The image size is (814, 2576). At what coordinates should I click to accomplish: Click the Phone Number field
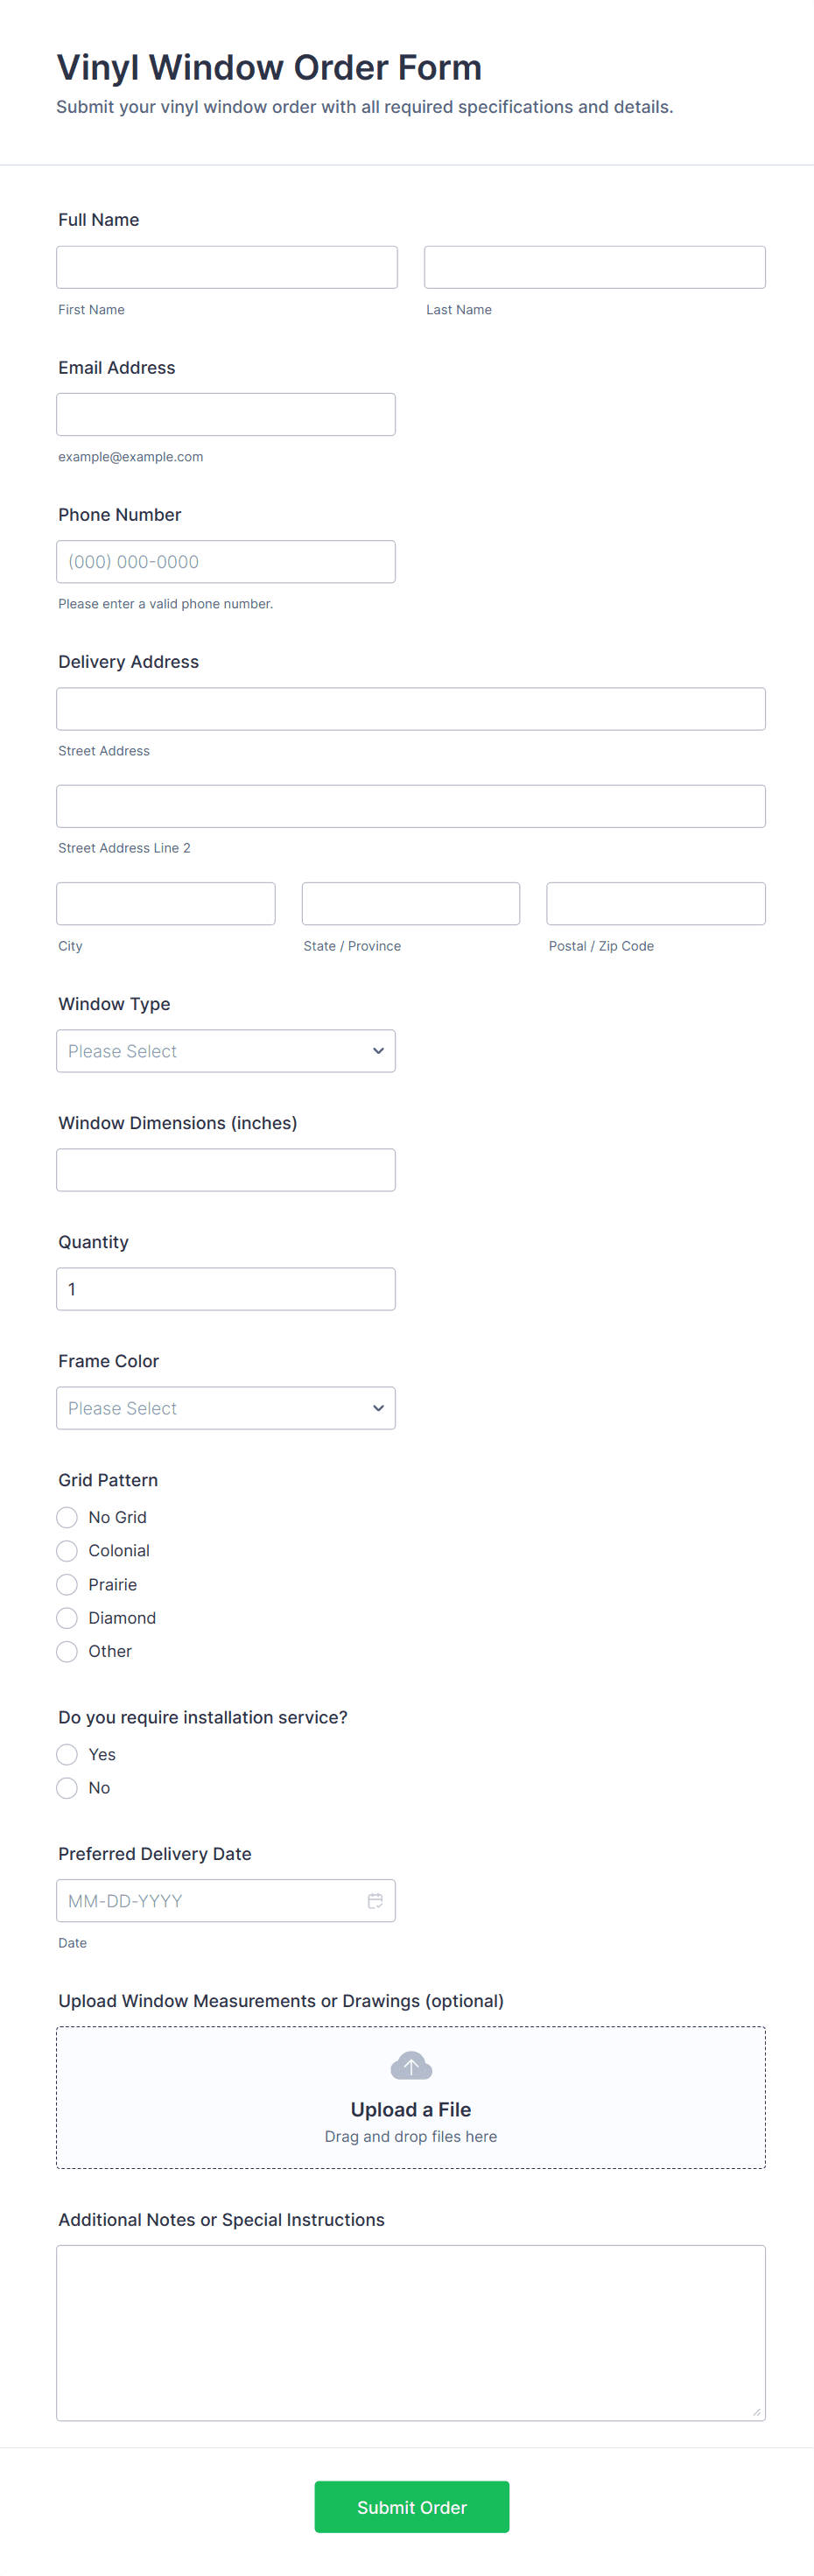pyautogui.click(x=226, y=562)
